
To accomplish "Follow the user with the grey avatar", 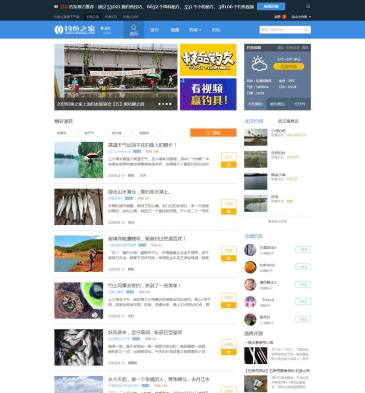I will 303,250.
